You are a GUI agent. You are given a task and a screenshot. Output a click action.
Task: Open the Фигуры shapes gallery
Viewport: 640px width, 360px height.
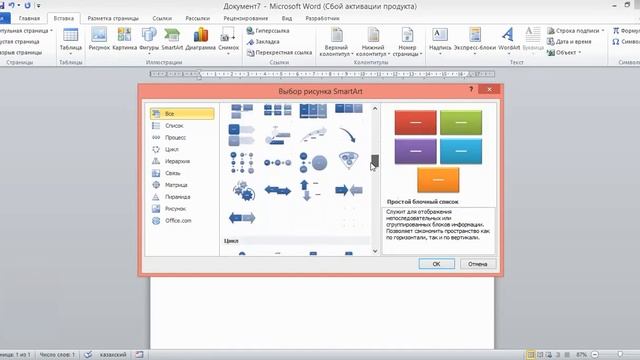coord(149,41)
